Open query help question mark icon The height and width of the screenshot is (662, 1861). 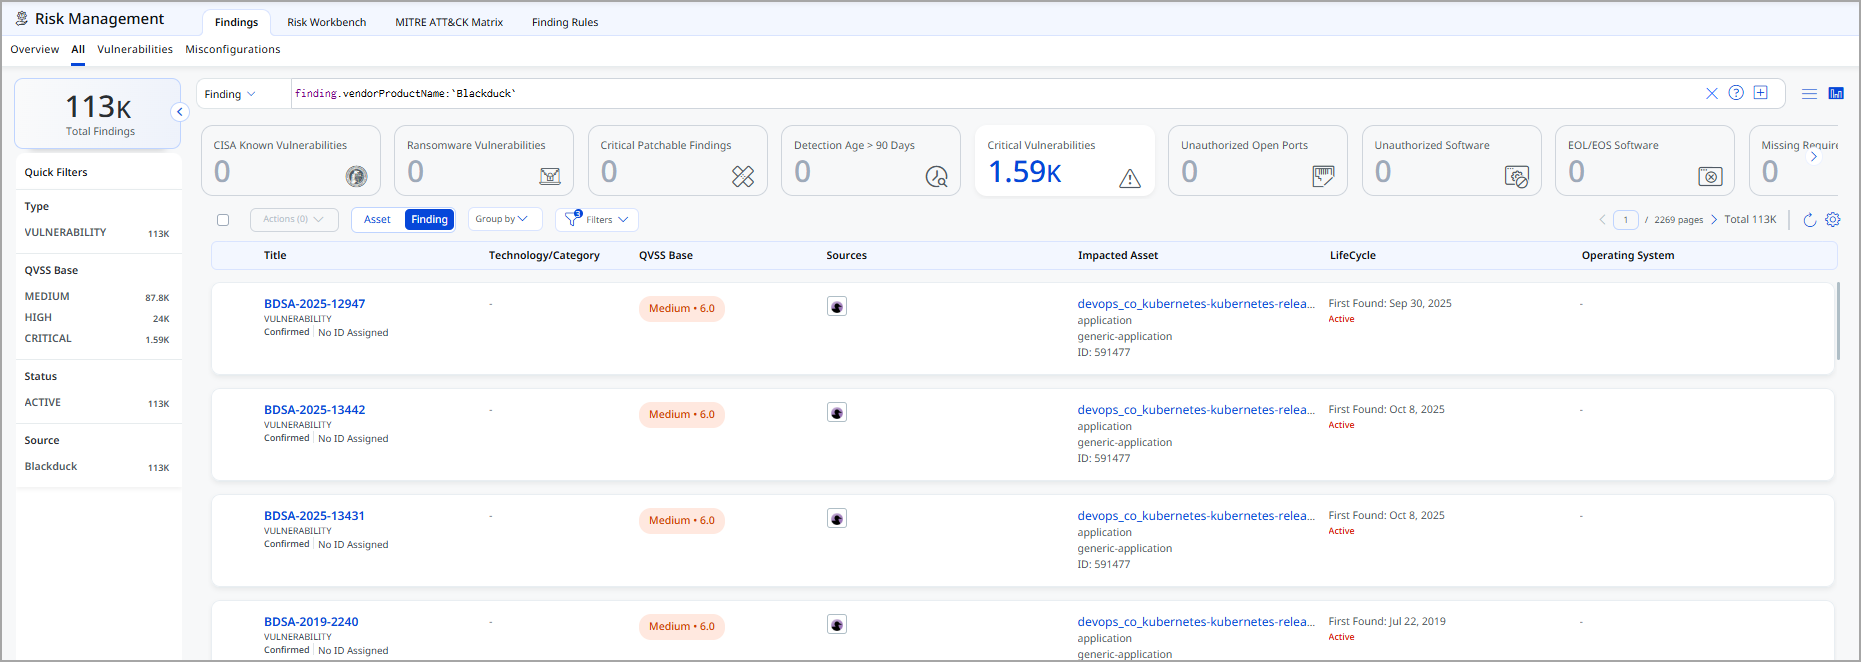tap(1736, 93)
